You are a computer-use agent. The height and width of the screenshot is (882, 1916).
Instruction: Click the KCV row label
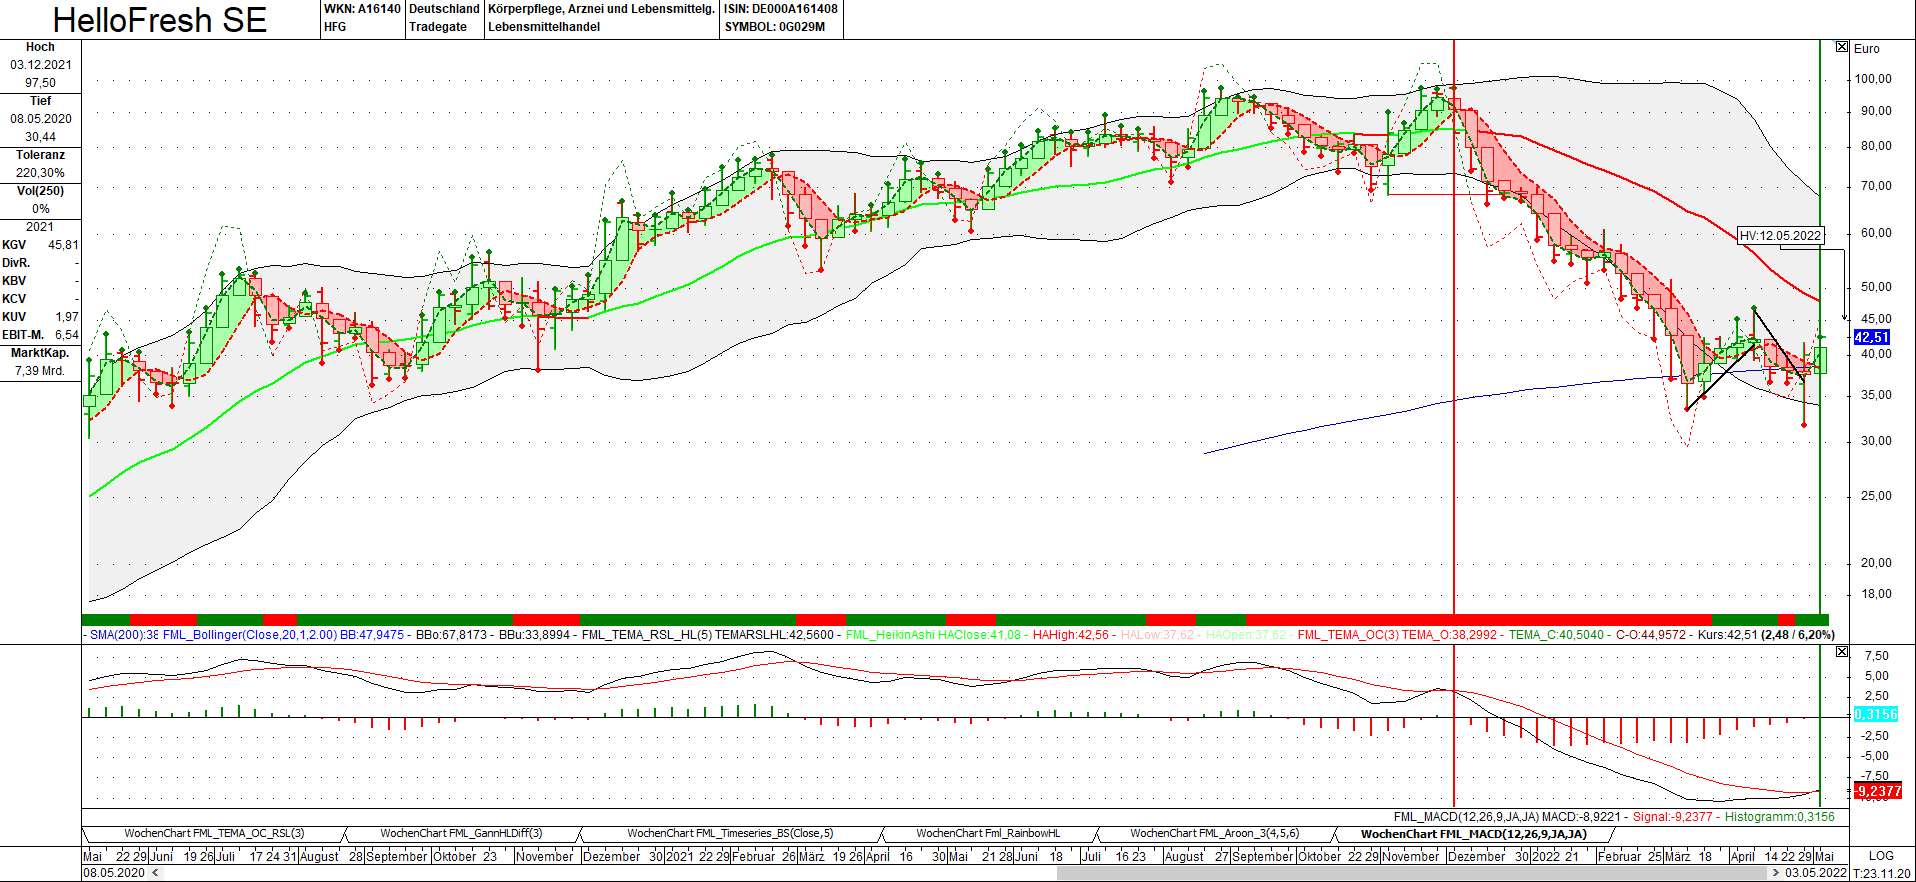(14, 299)
